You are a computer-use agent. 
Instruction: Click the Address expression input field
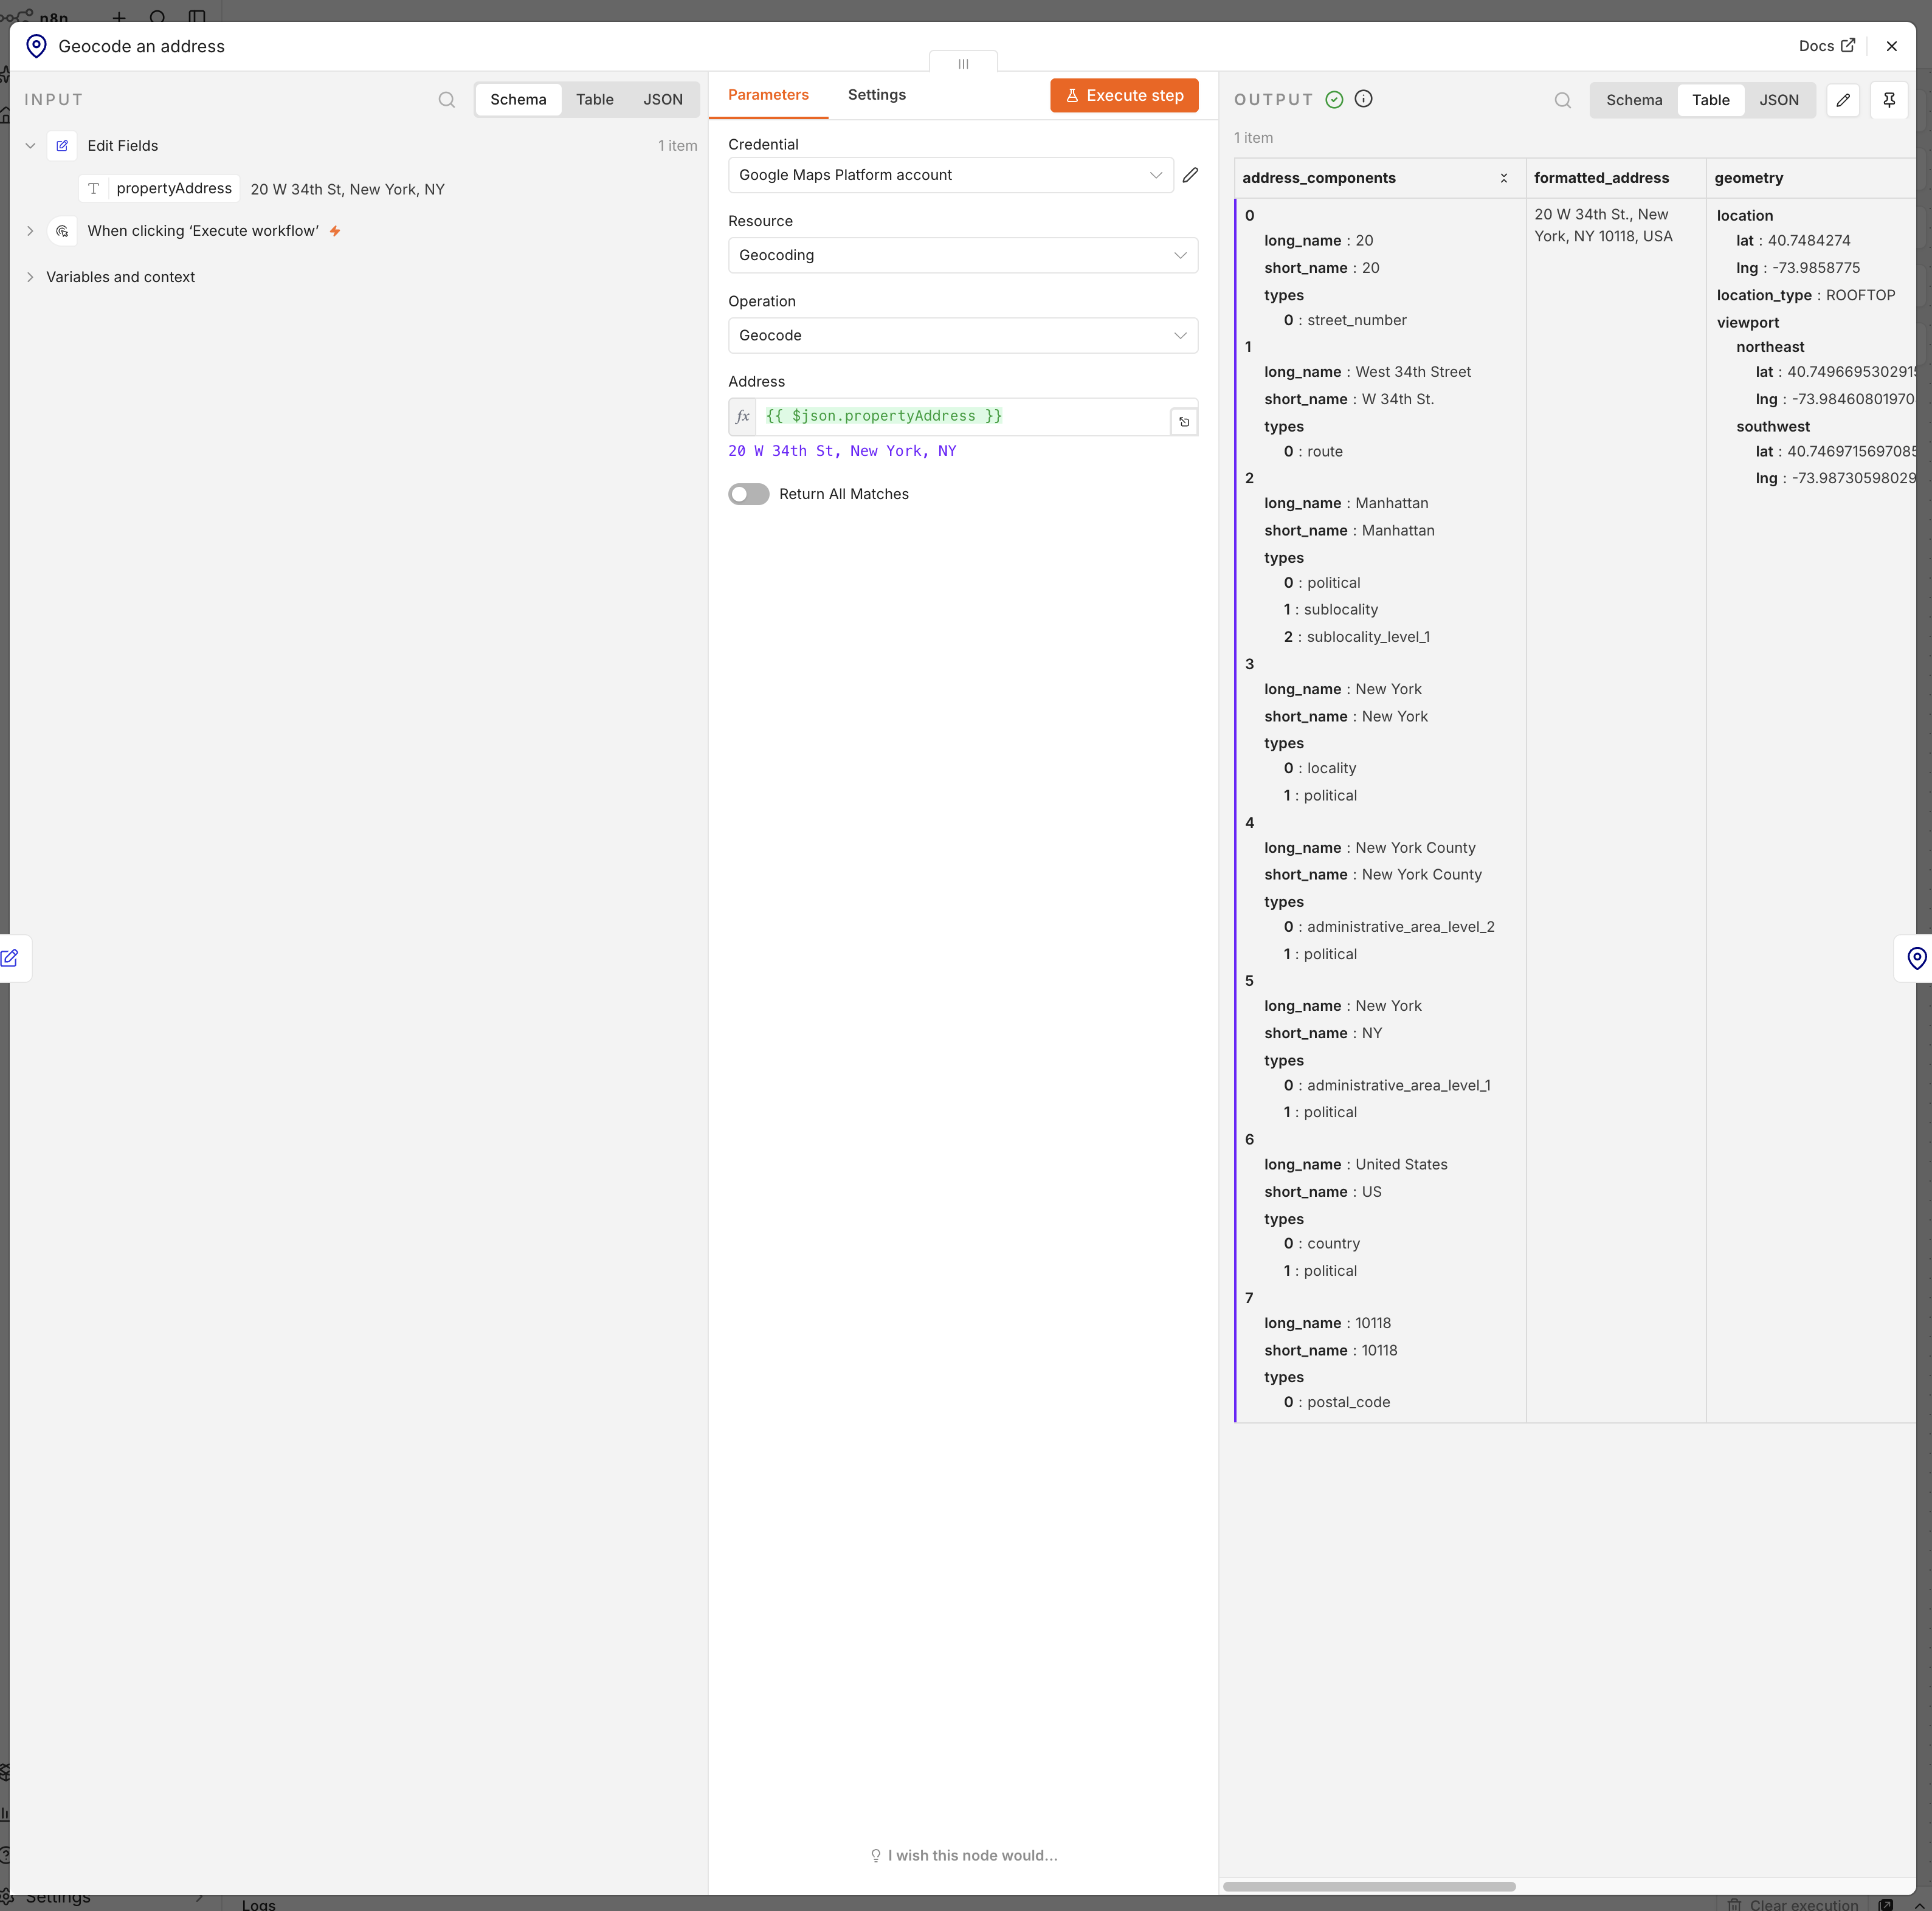pos(962,417)
